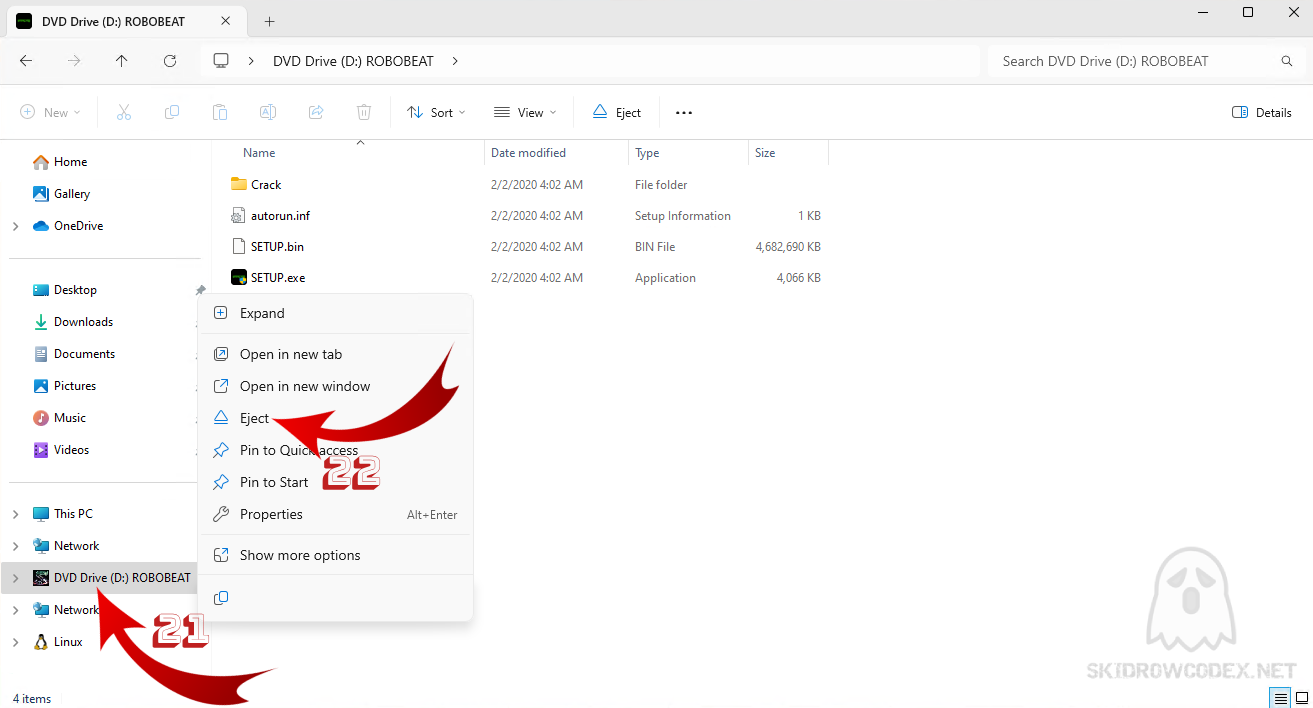Open the New dropdown menu
1313x708 pixels.
[50, 113]
